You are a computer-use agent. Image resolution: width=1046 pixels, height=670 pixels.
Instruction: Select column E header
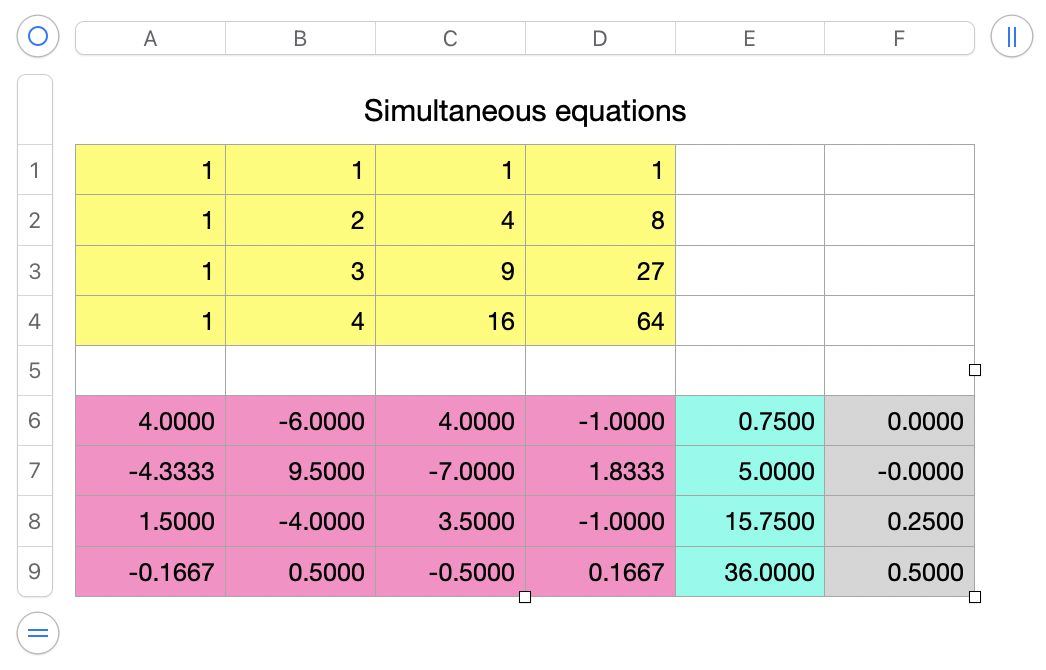750,38
